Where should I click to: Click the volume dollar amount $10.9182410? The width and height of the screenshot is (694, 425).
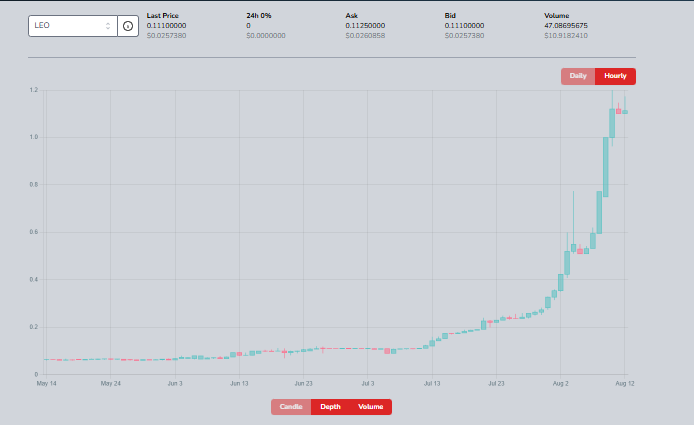[566, 36]
